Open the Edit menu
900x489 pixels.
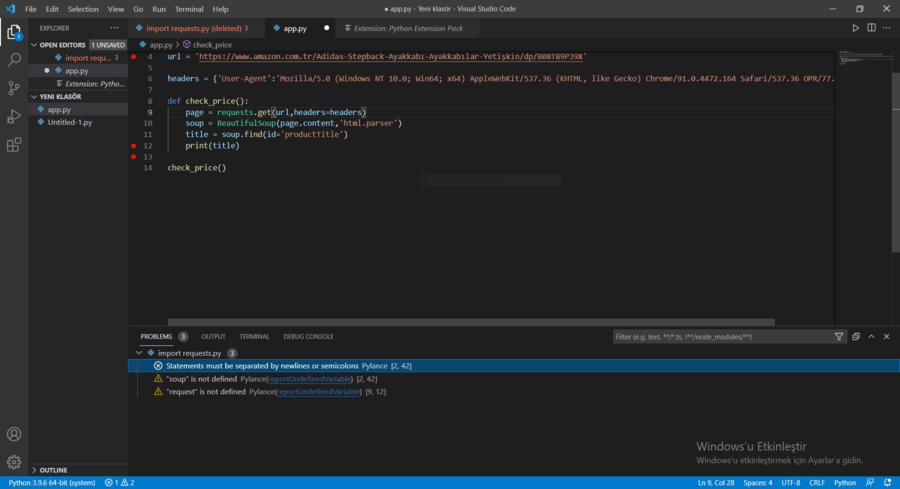pyautogui.click(x=52, y=9)
